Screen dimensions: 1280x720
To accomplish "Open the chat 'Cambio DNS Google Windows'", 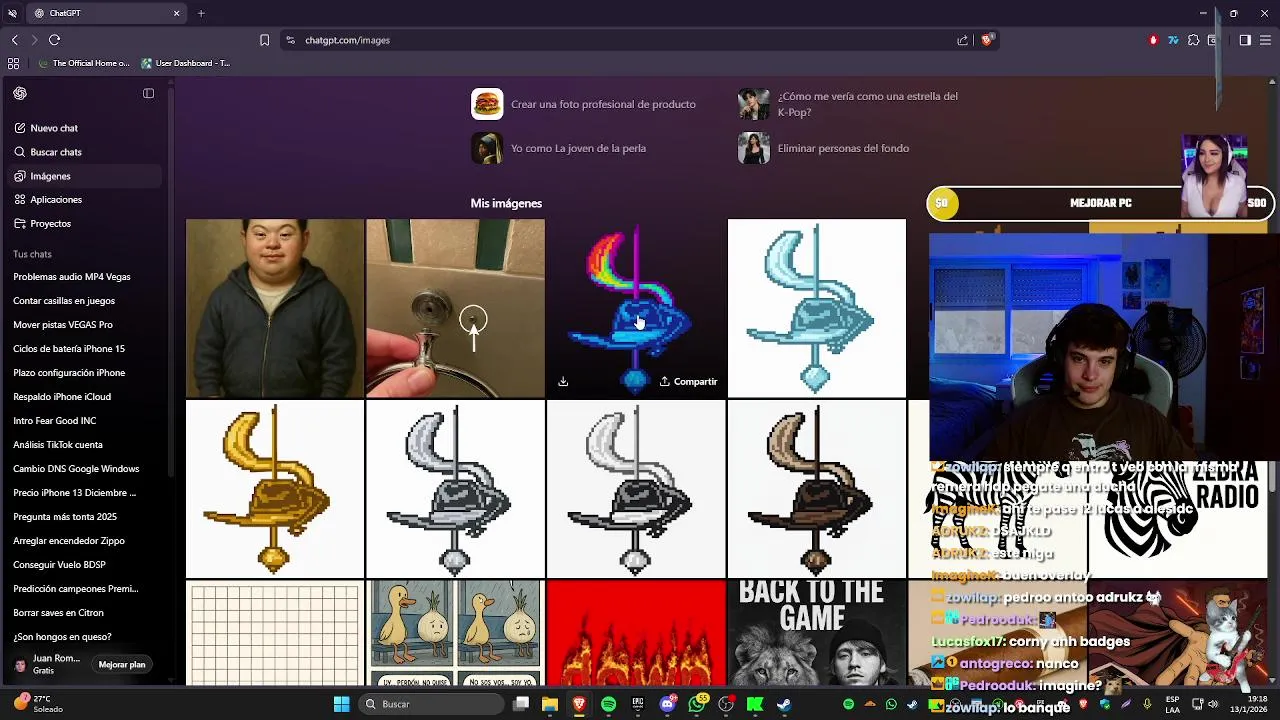I will 76,469.
